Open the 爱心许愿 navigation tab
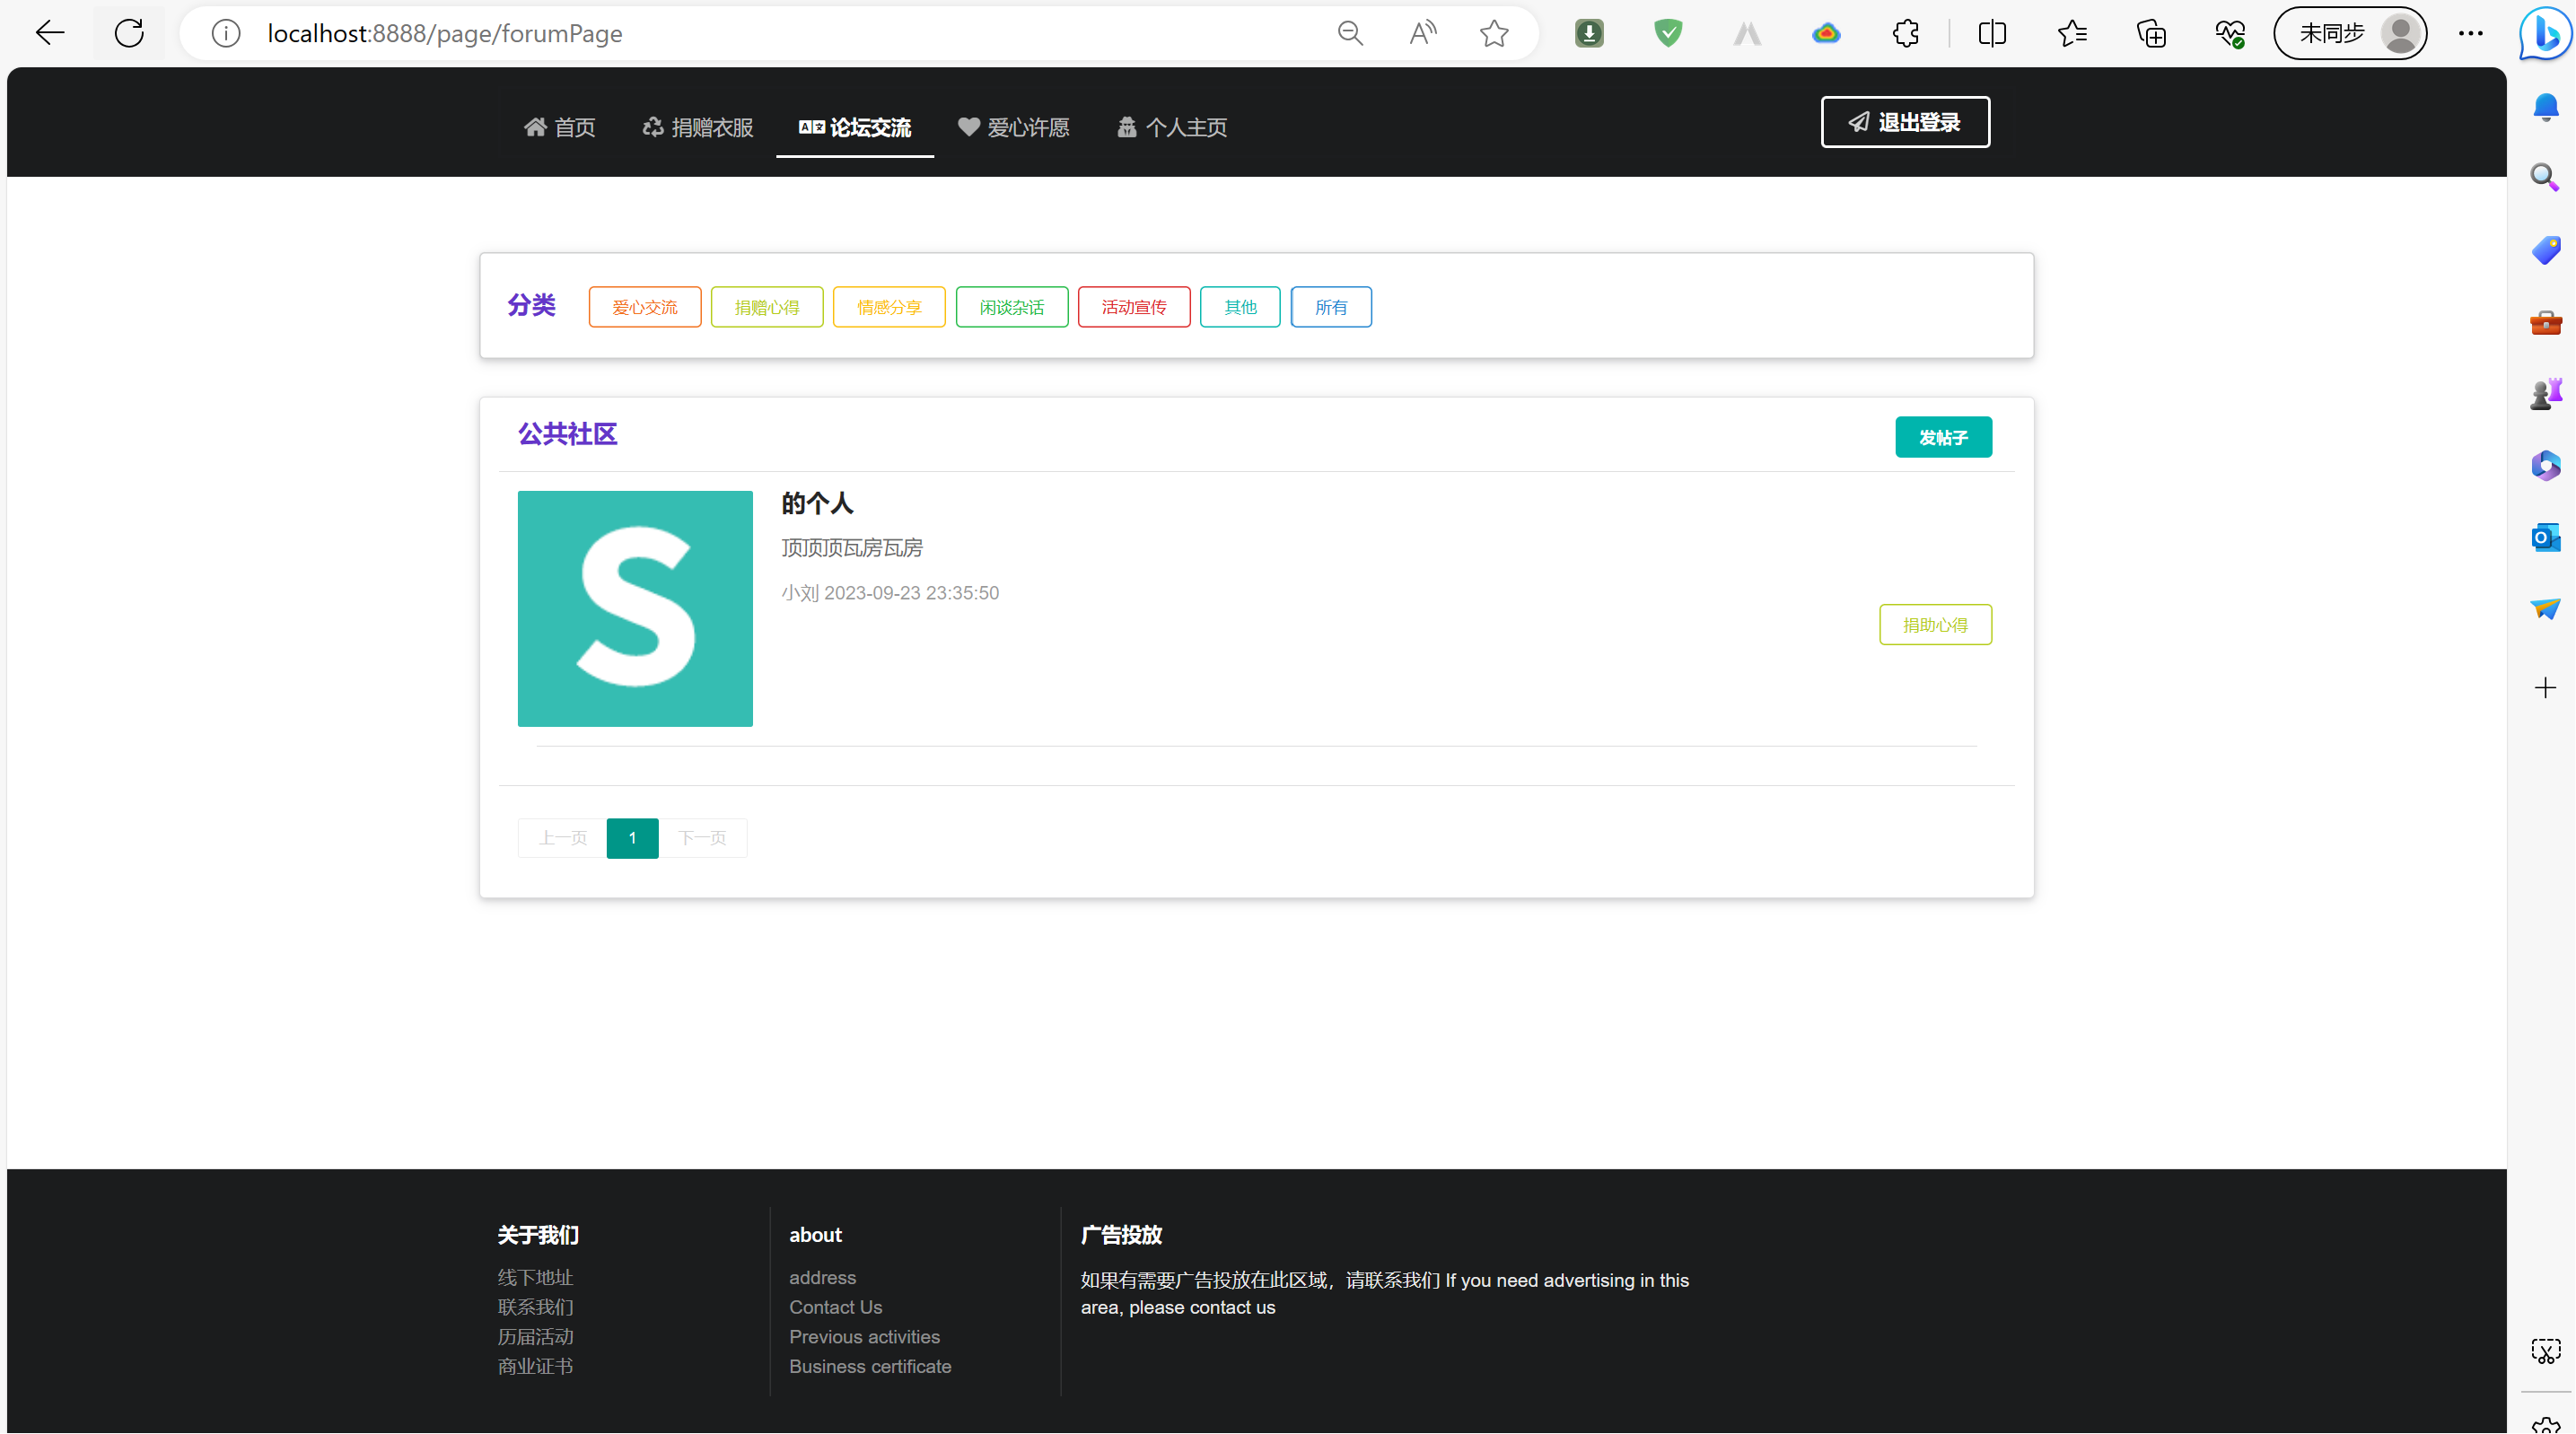The width and height of the screenshot is (2576, 1434). 1014,127
